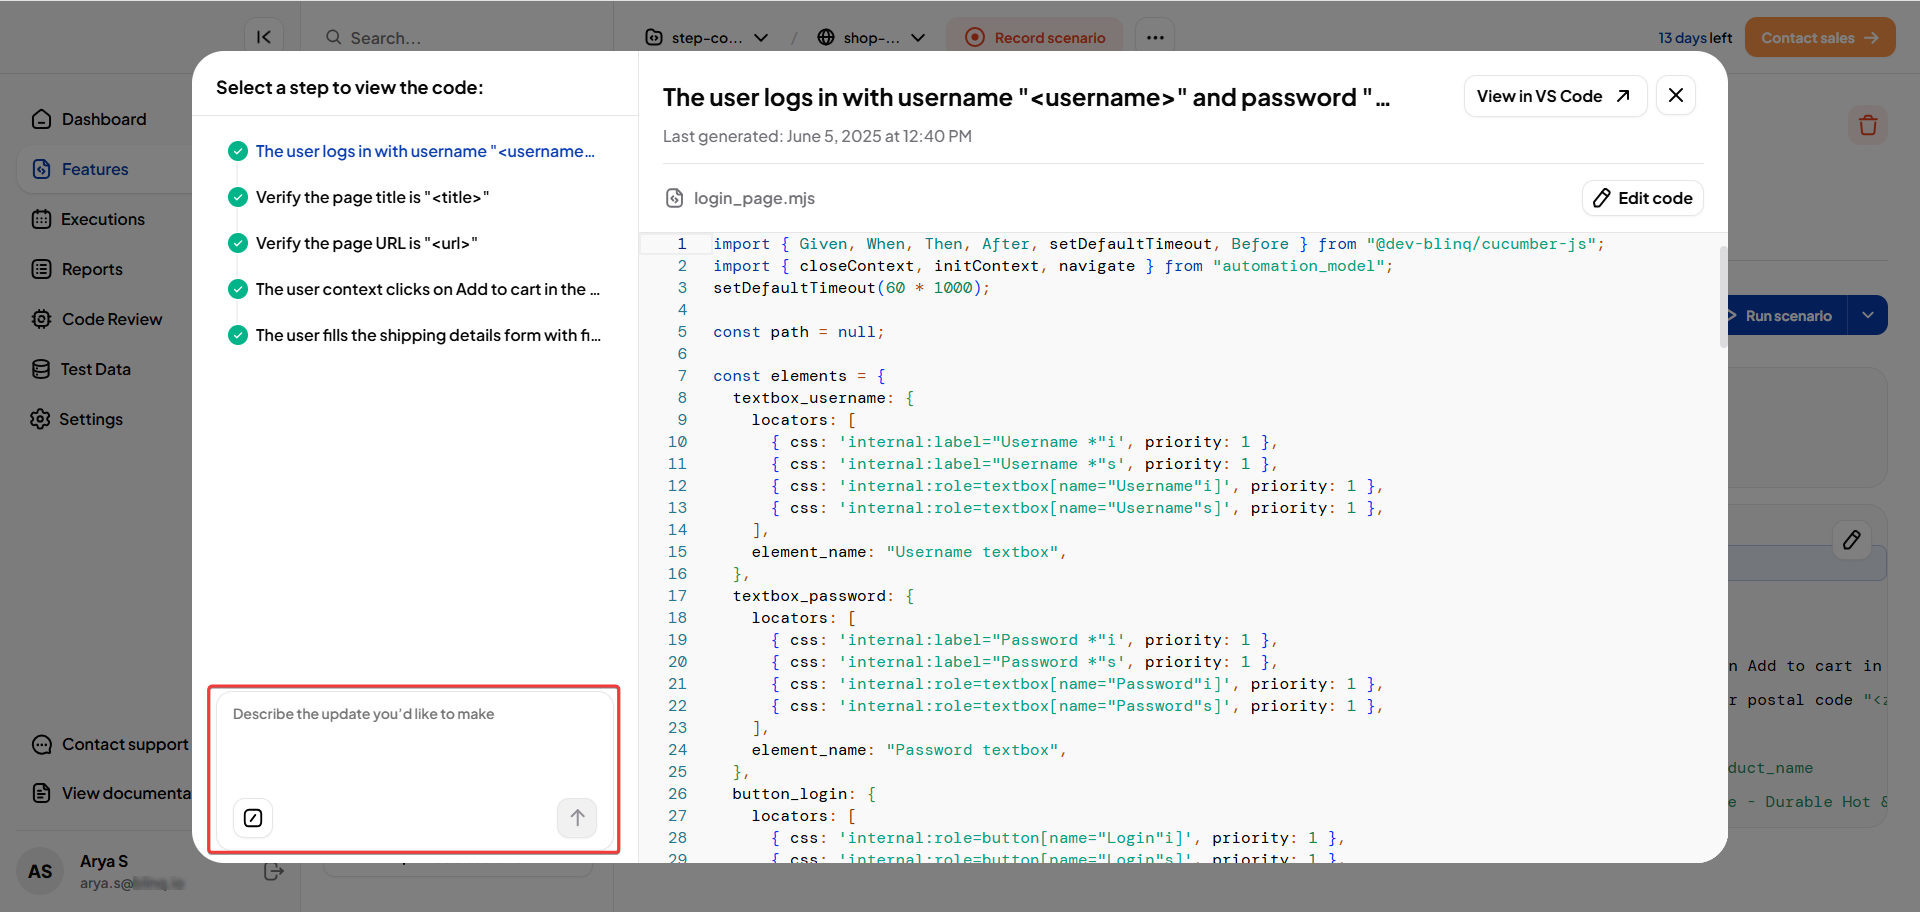Click the logout icon next to Arya S
This screenshot has width=1920, height=912.
coord(273,871)
